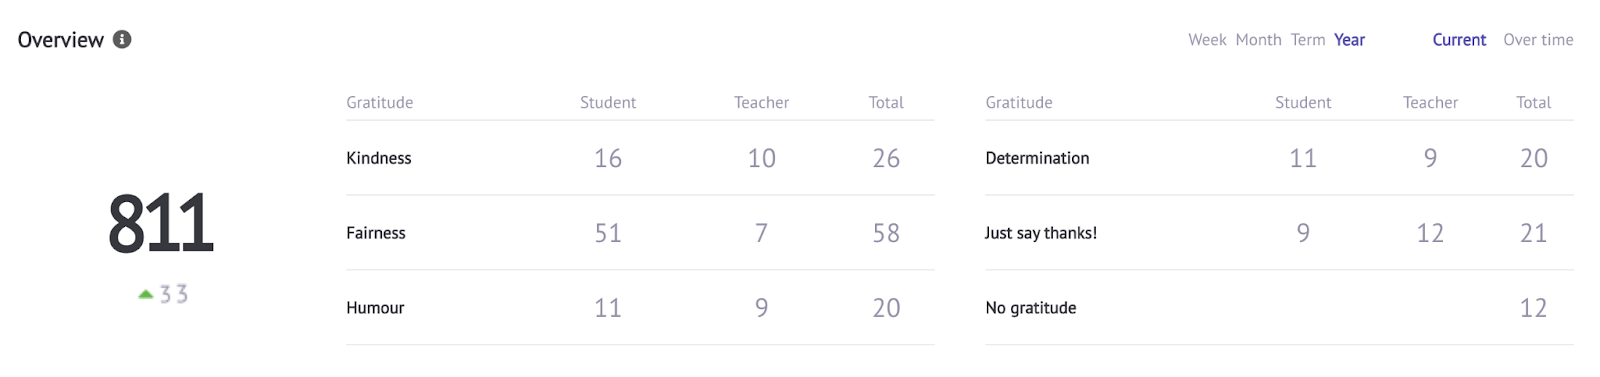The image size is (1600, 377).
Task: Click the green up-arrow trend indicator
Action: 146,294
